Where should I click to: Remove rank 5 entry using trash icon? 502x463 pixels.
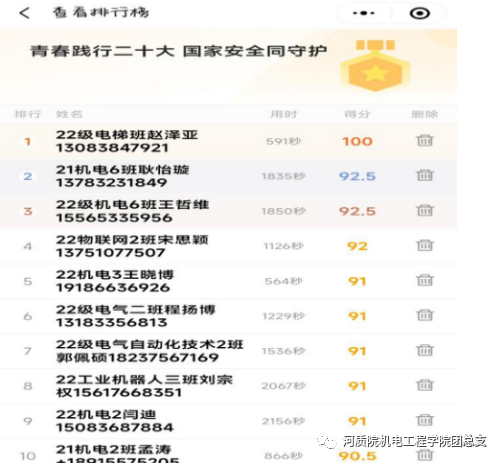pyautogui.click(x=425, y=280)
